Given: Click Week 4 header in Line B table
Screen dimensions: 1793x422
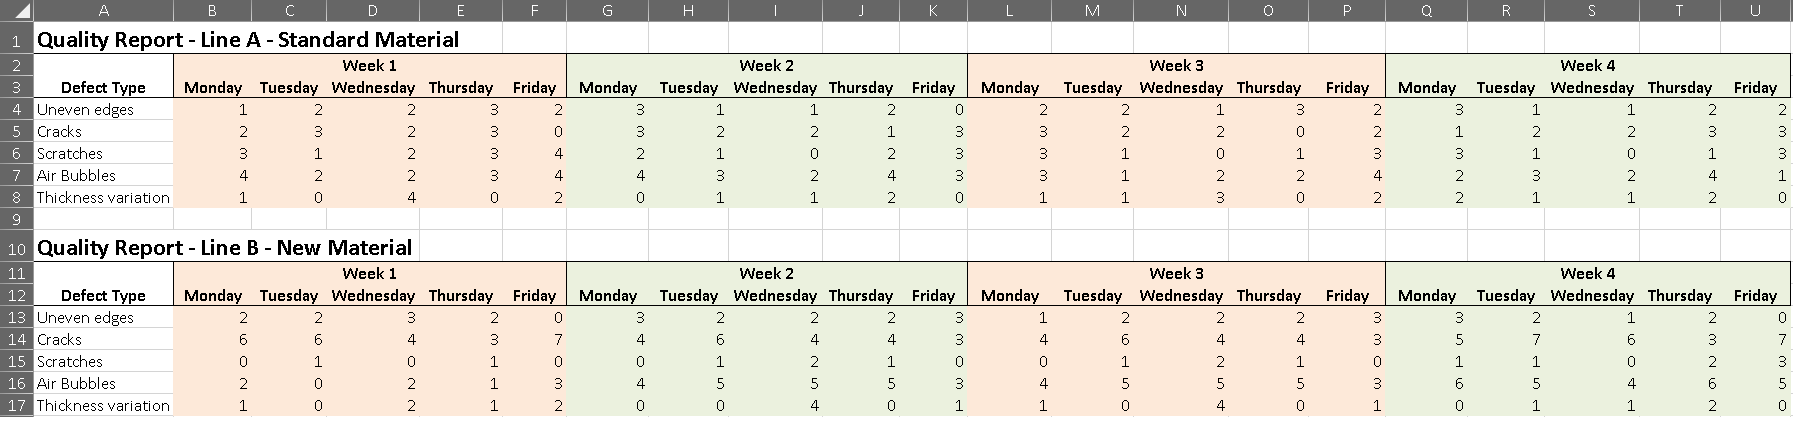Looking at the screenshot, I should point(1587,274).
